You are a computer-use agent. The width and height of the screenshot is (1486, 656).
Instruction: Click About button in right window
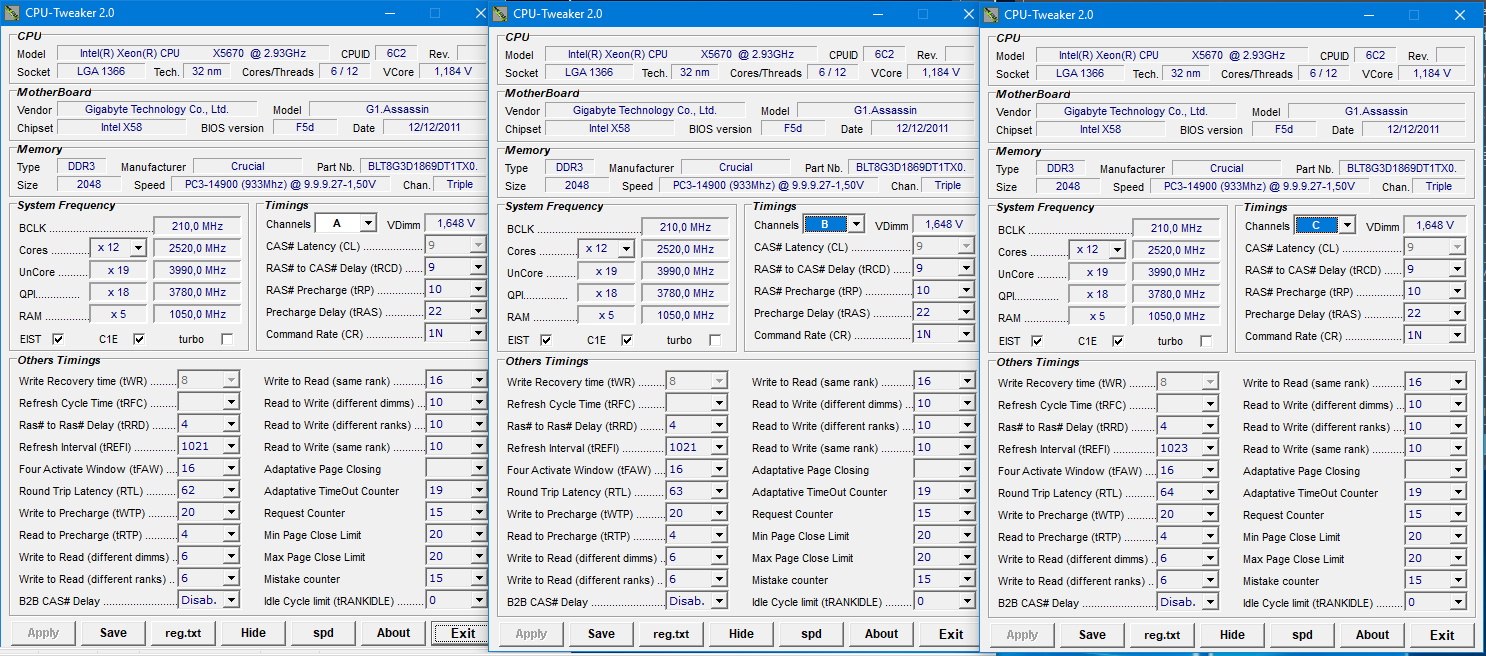click(1372, 635)
